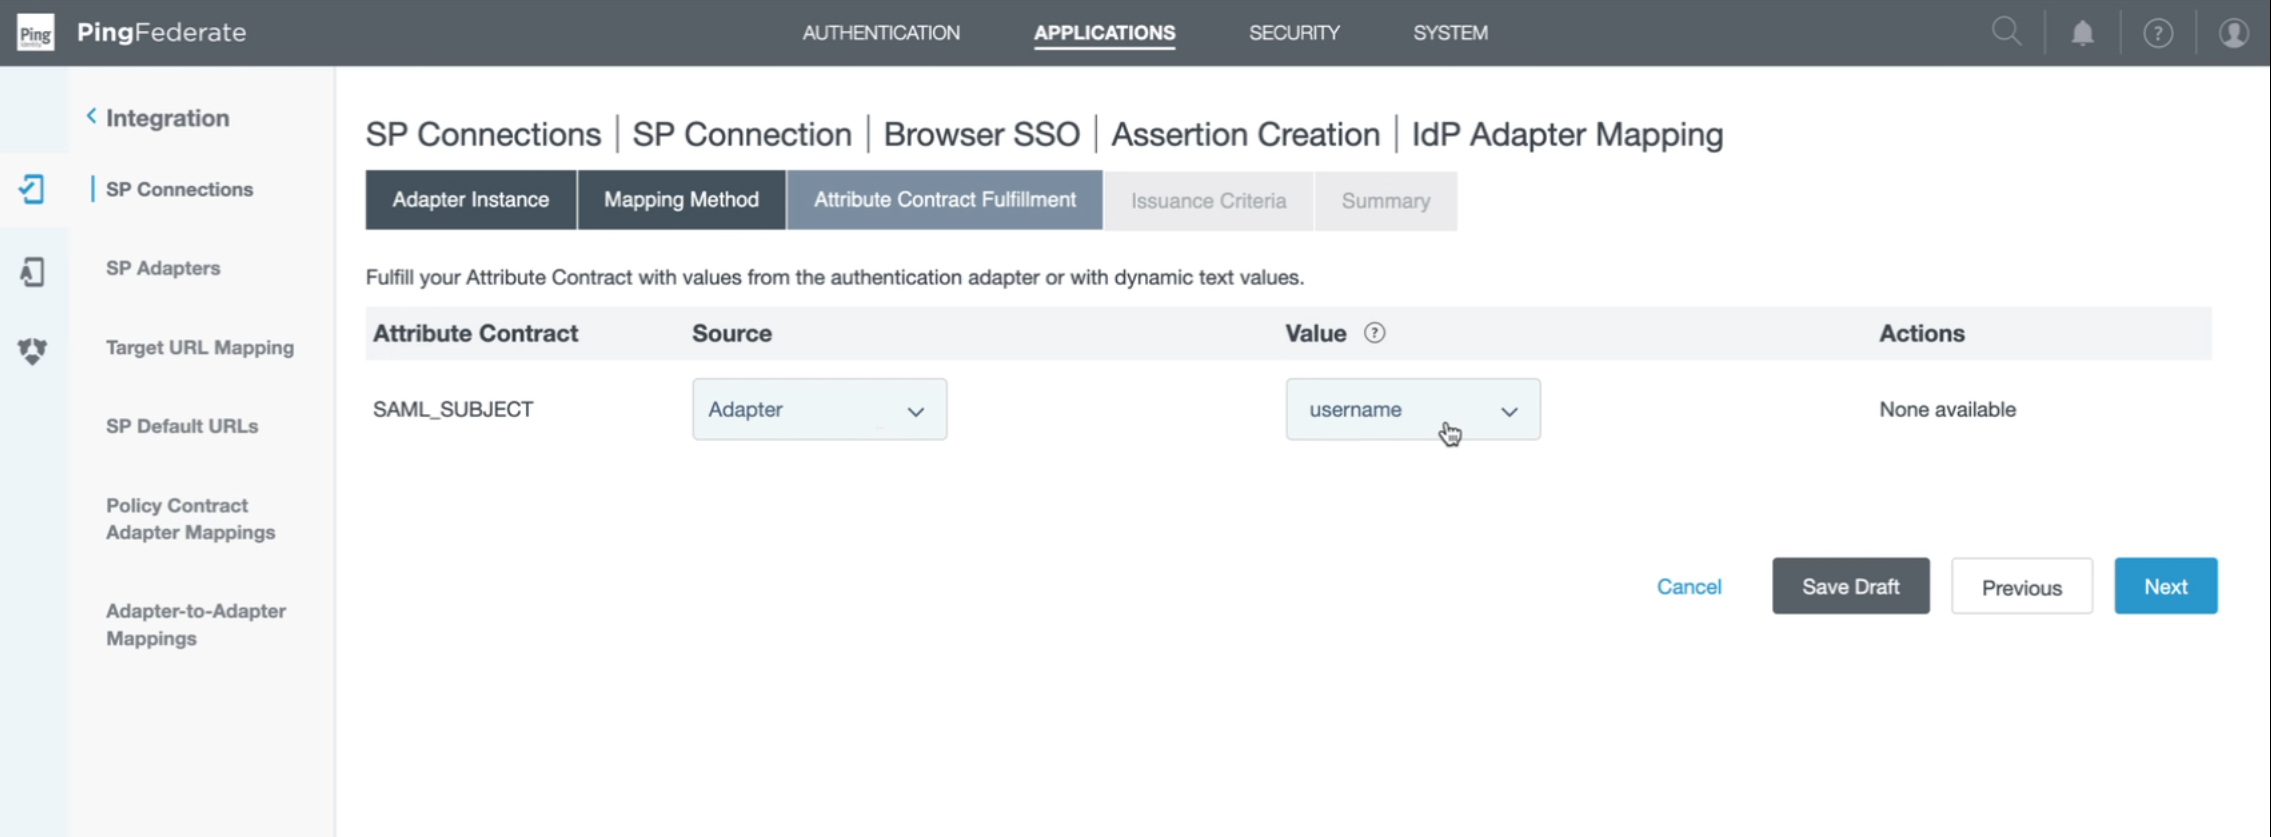Viewport: 2271px width, 837px height.
Task: Click the Next button
Action: click(x=2165, y=586)
